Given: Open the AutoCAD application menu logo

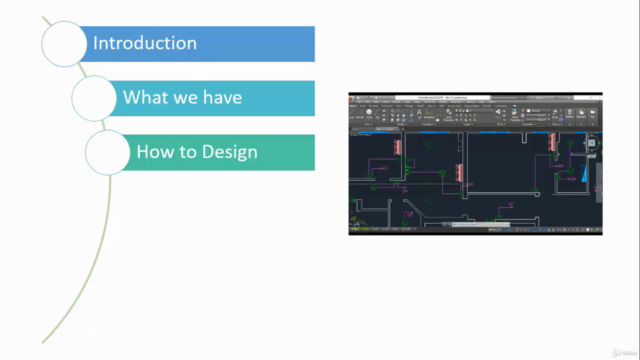Looking at the screenshot, I should coord(351,99).
